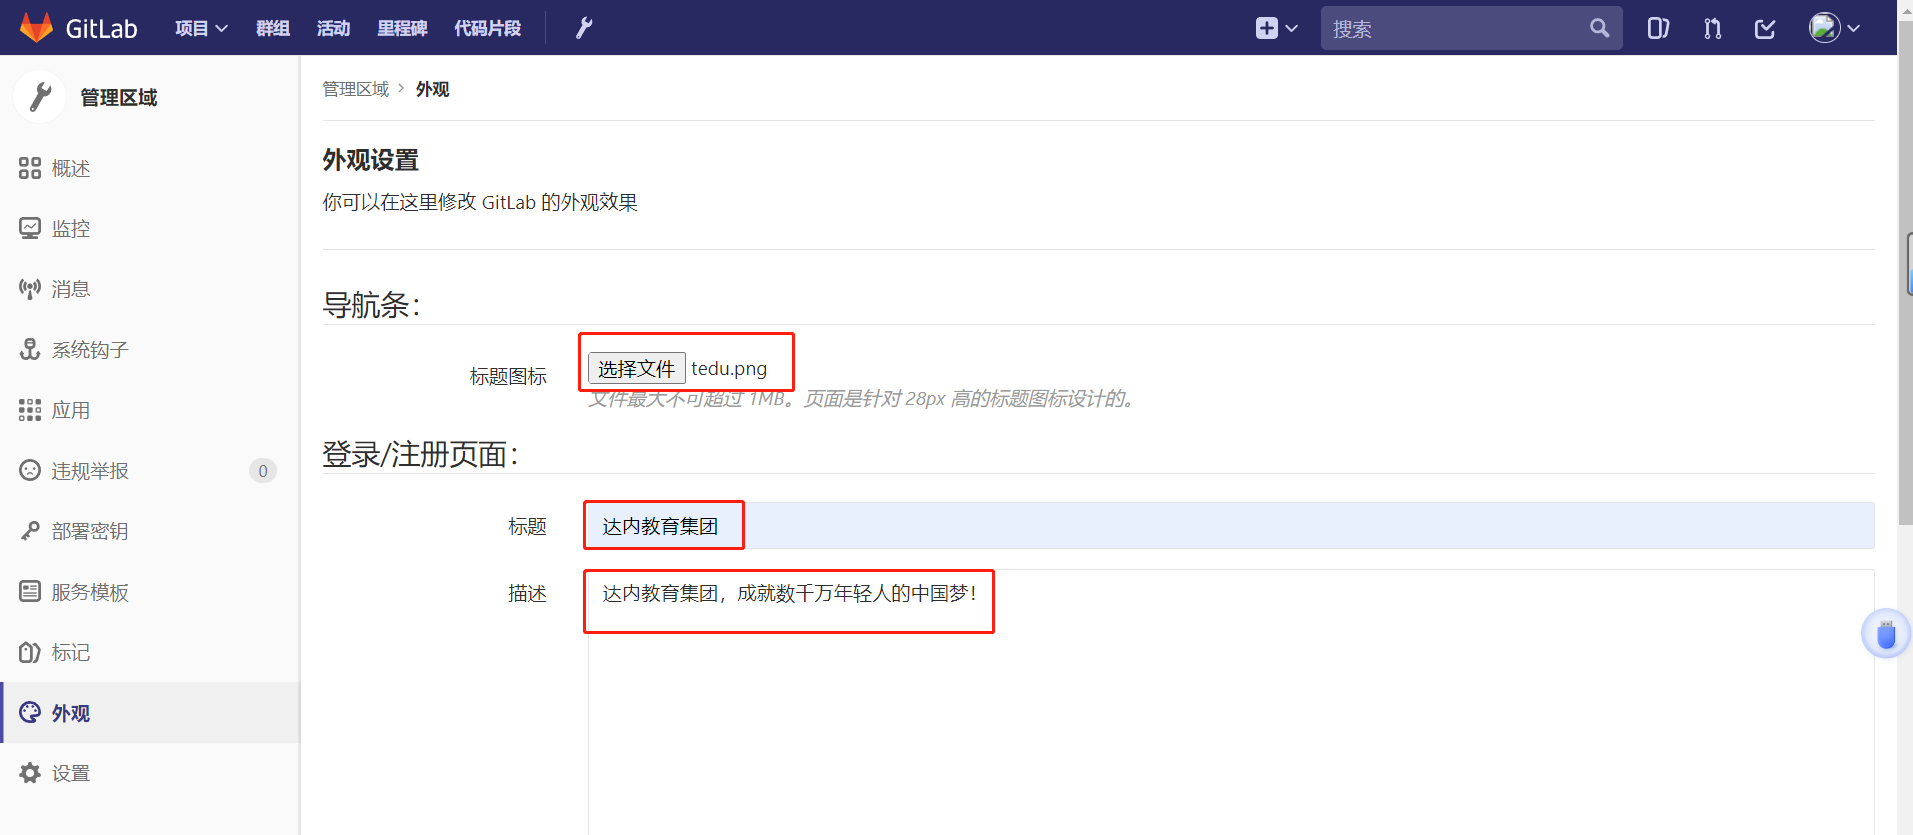
Task: Click the 外观 palette icon
Action: [x=30, y=712]
